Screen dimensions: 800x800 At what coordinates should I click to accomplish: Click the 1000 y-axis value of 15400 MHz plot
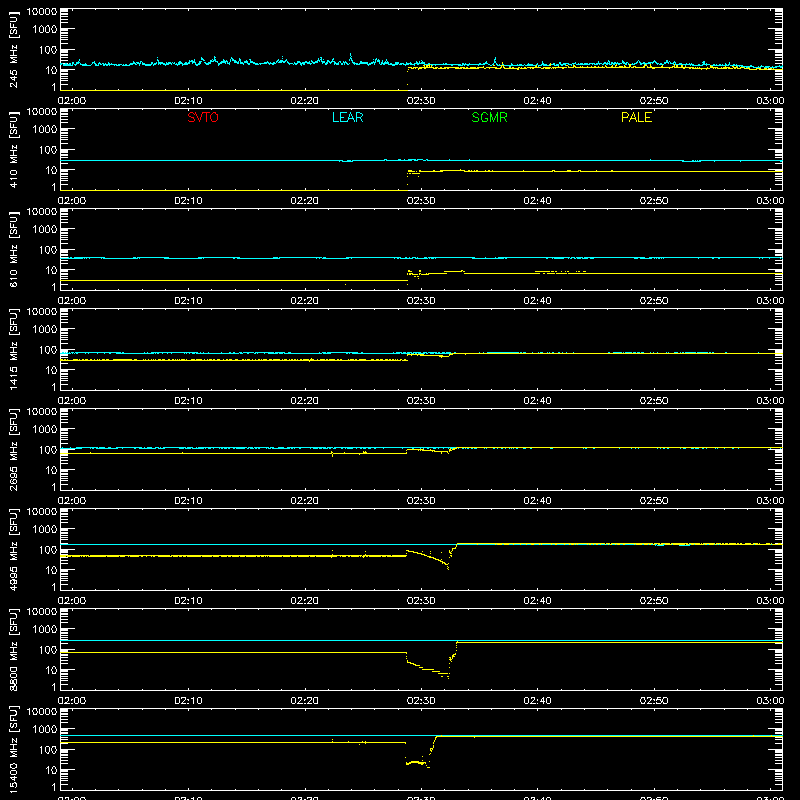pos(45,730)
